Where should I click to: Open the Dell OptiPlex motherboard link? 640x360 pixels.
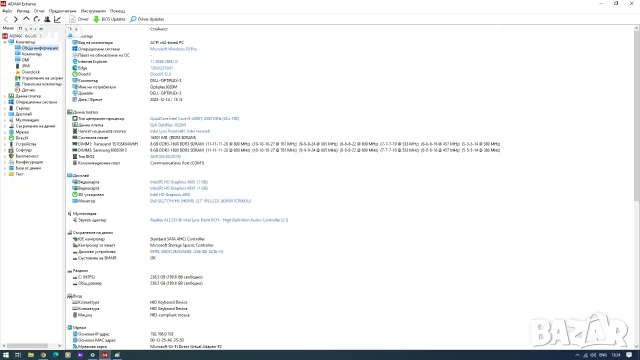(168, 125)
